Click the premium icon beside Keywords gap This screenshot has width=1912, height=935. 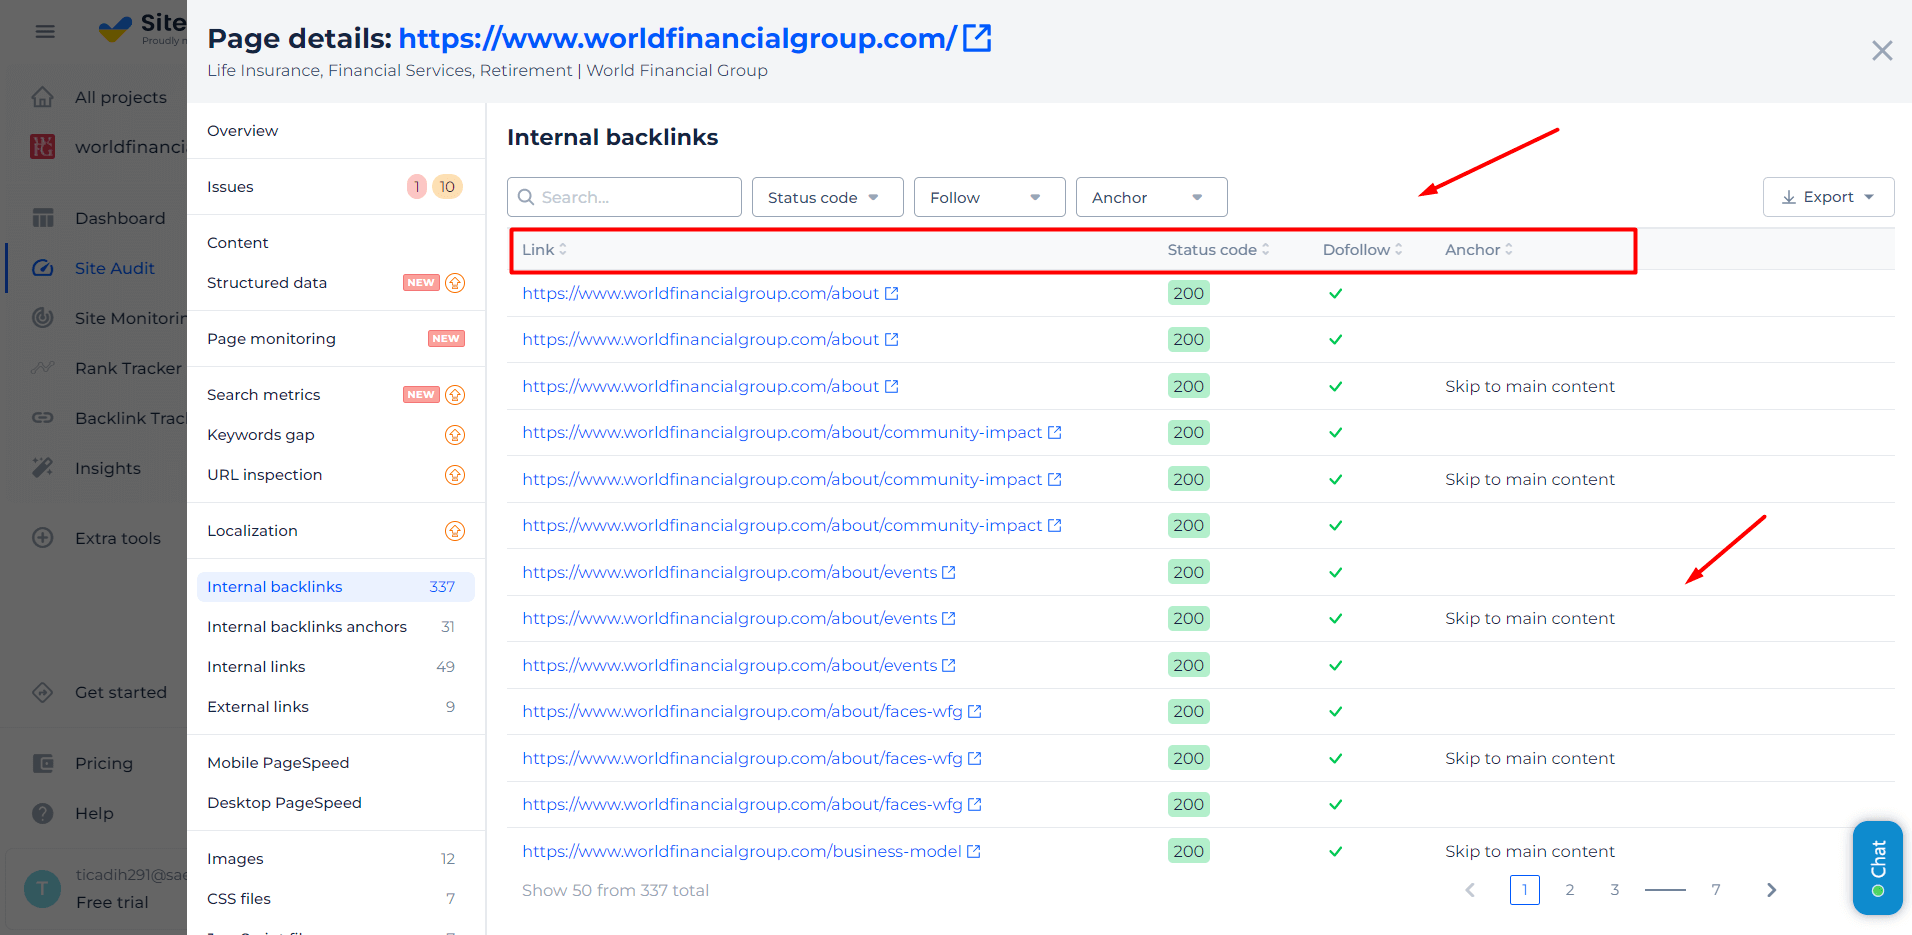click(455, 435)
